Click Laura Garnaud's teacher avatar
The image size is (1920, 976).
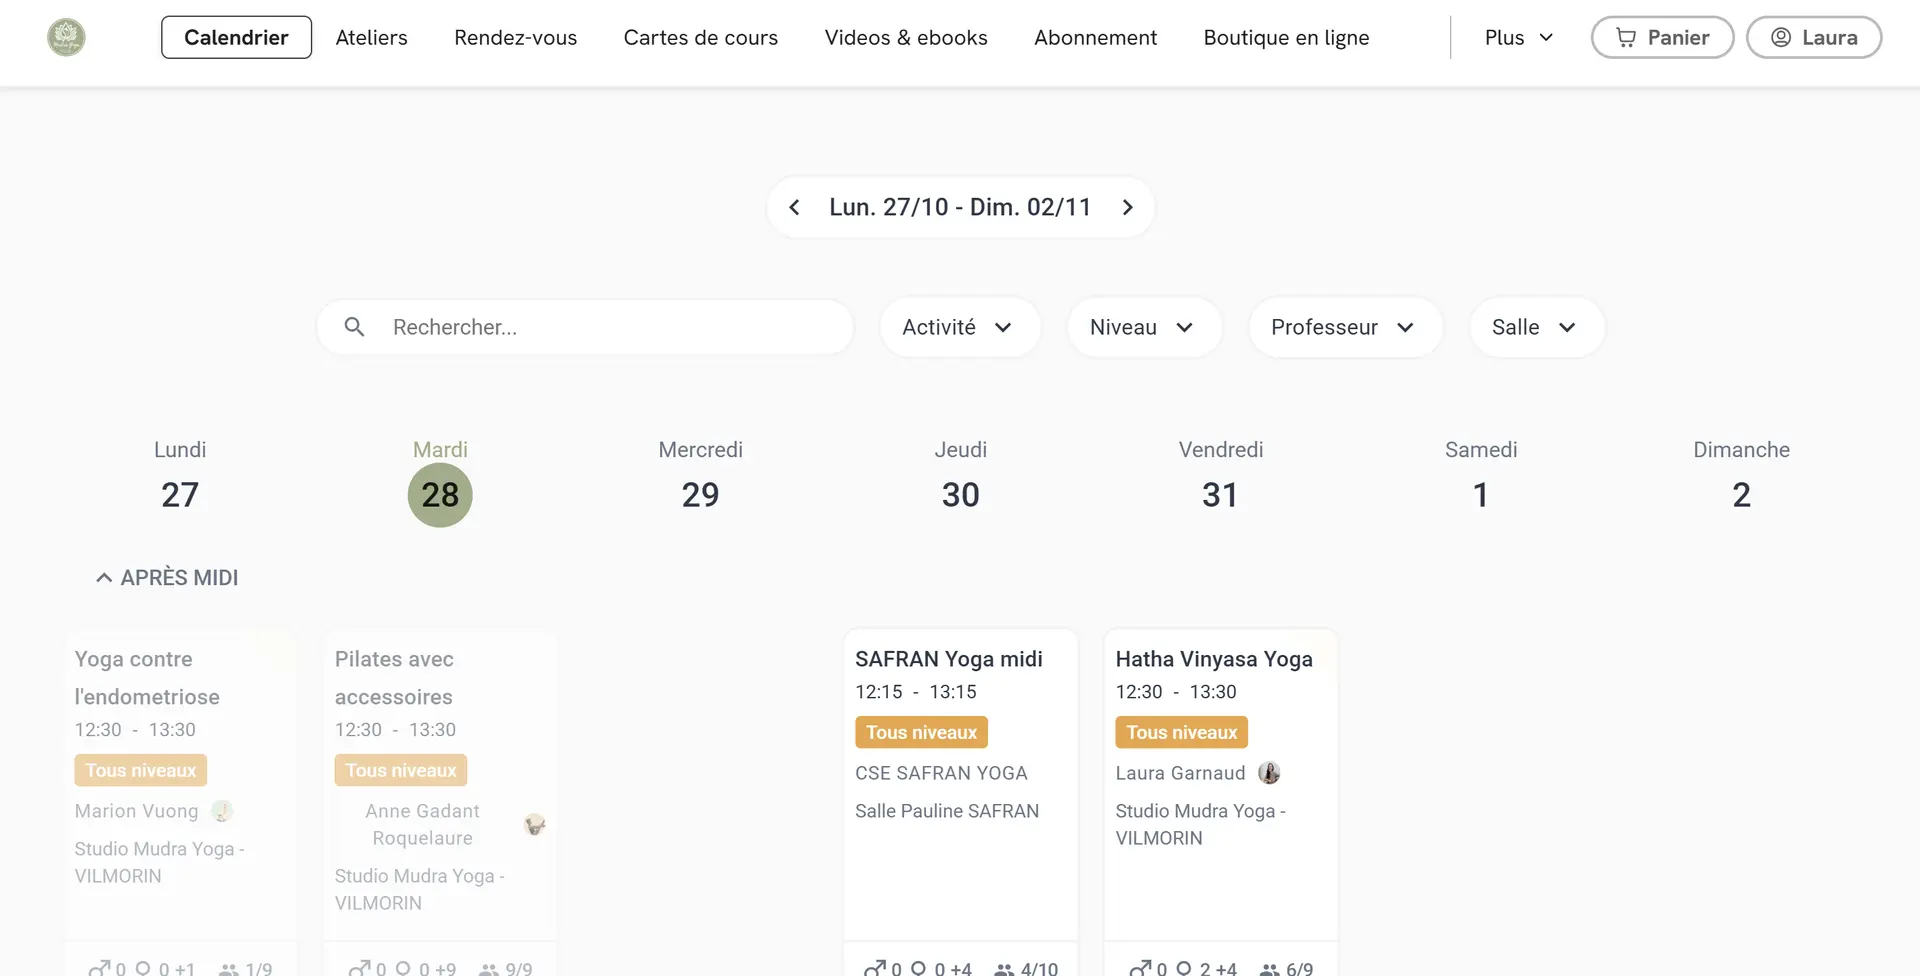pos(1269,773)
